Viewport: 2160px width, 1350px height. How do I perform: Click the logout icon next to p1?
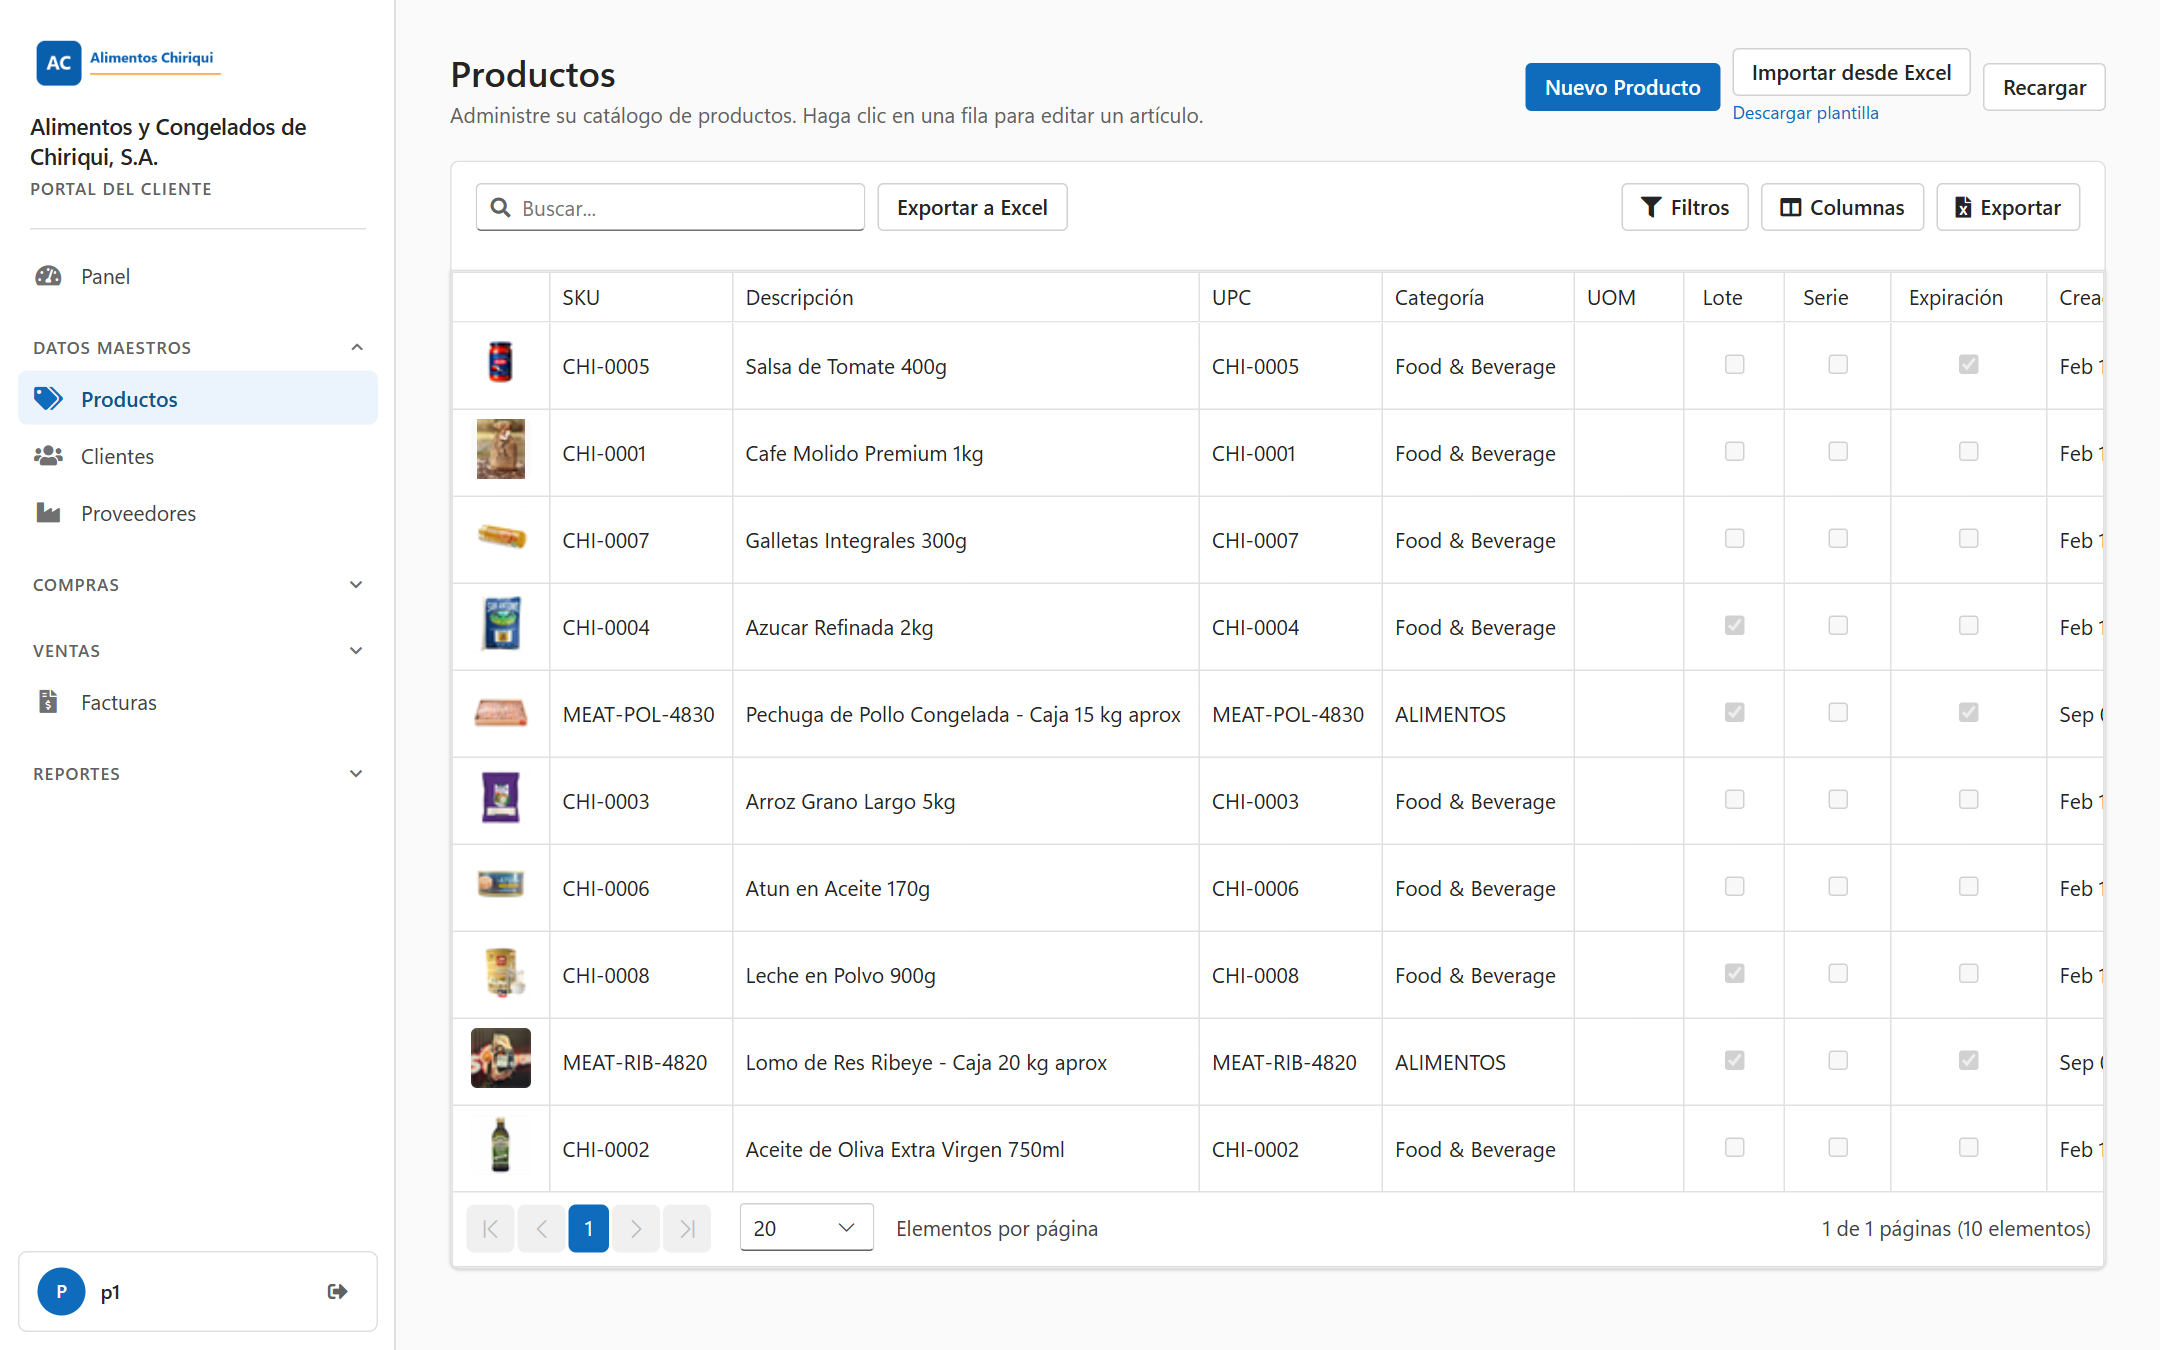click(338, 1291)
